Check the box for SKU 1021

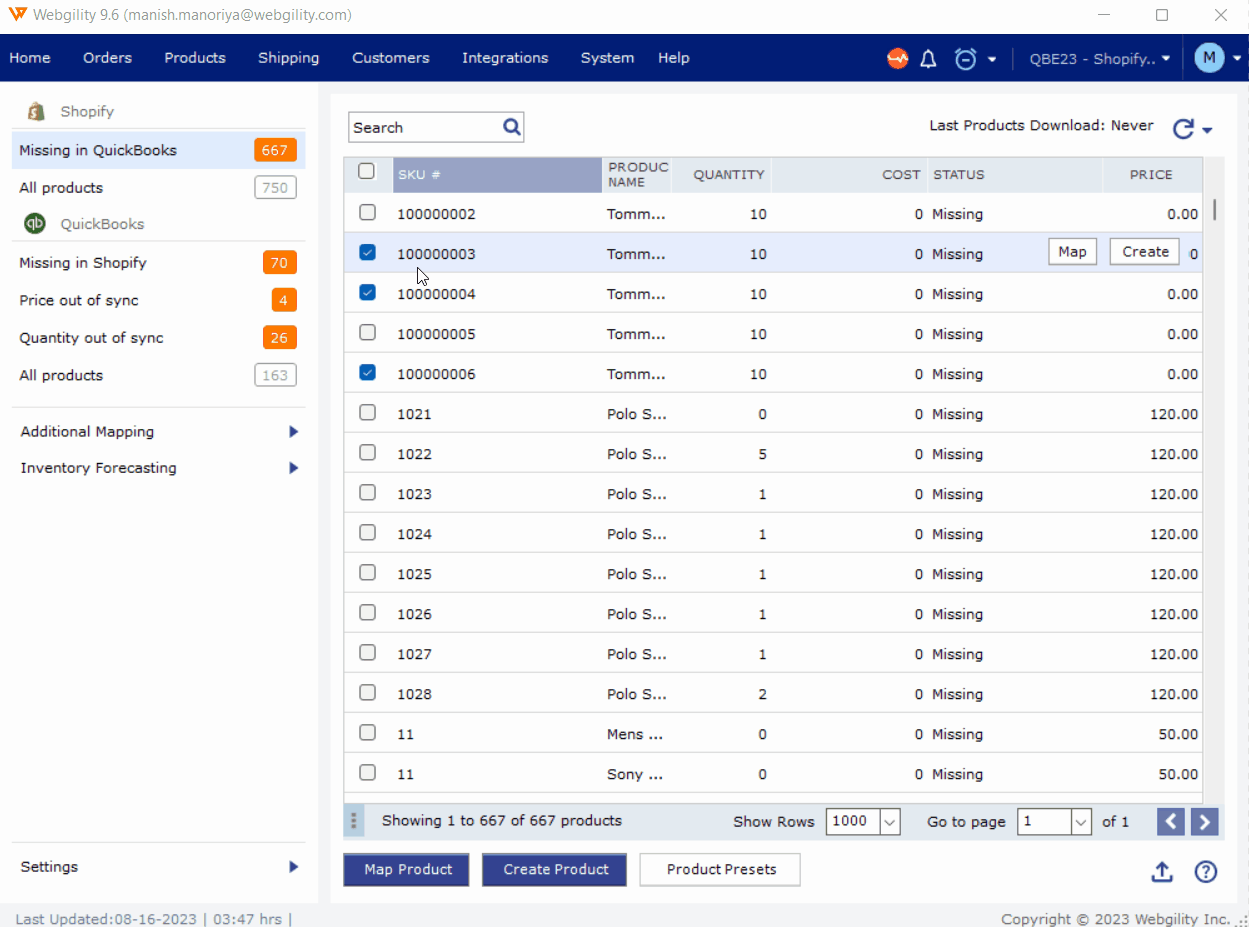(367, 413)
